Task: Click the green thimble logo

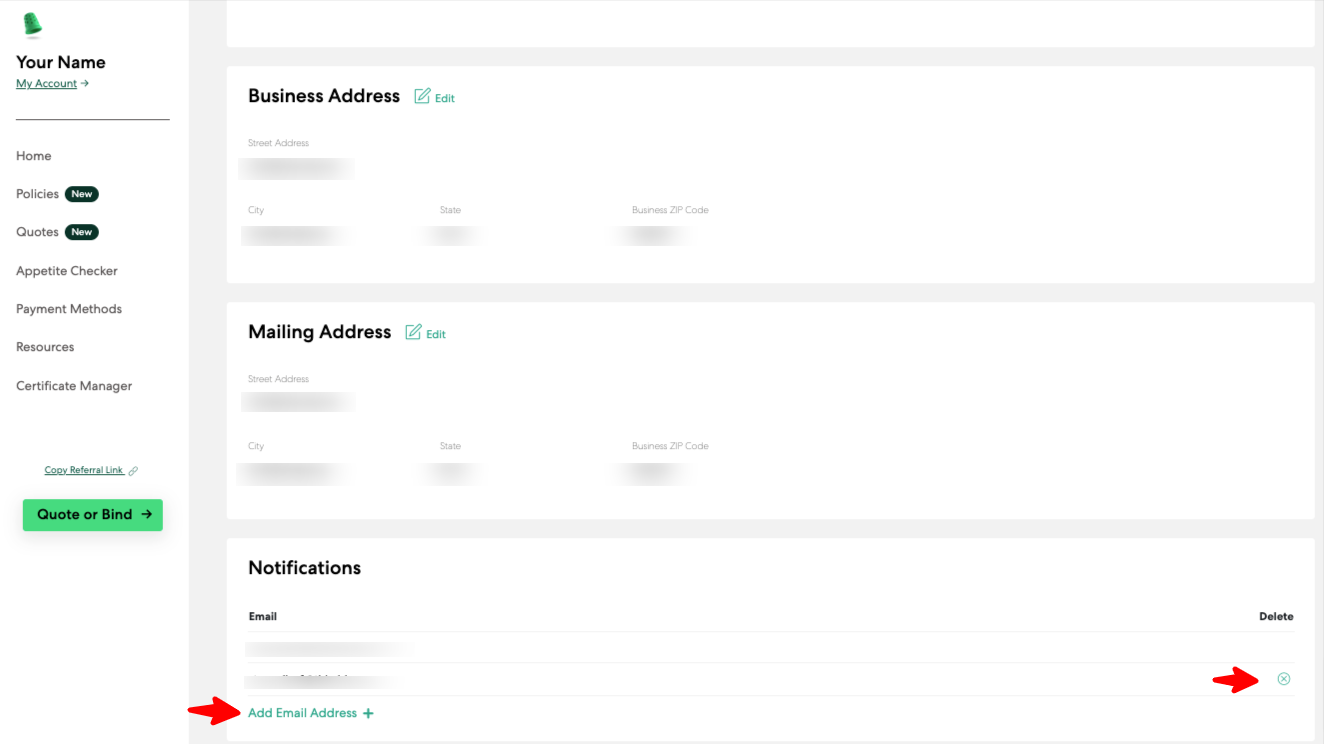Action: tap(32, 25)
